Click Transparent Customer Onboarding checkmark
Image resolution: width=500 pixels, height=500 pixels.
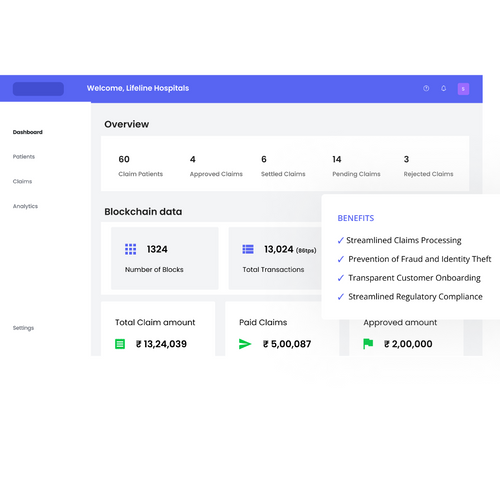(x=341, y=278)
